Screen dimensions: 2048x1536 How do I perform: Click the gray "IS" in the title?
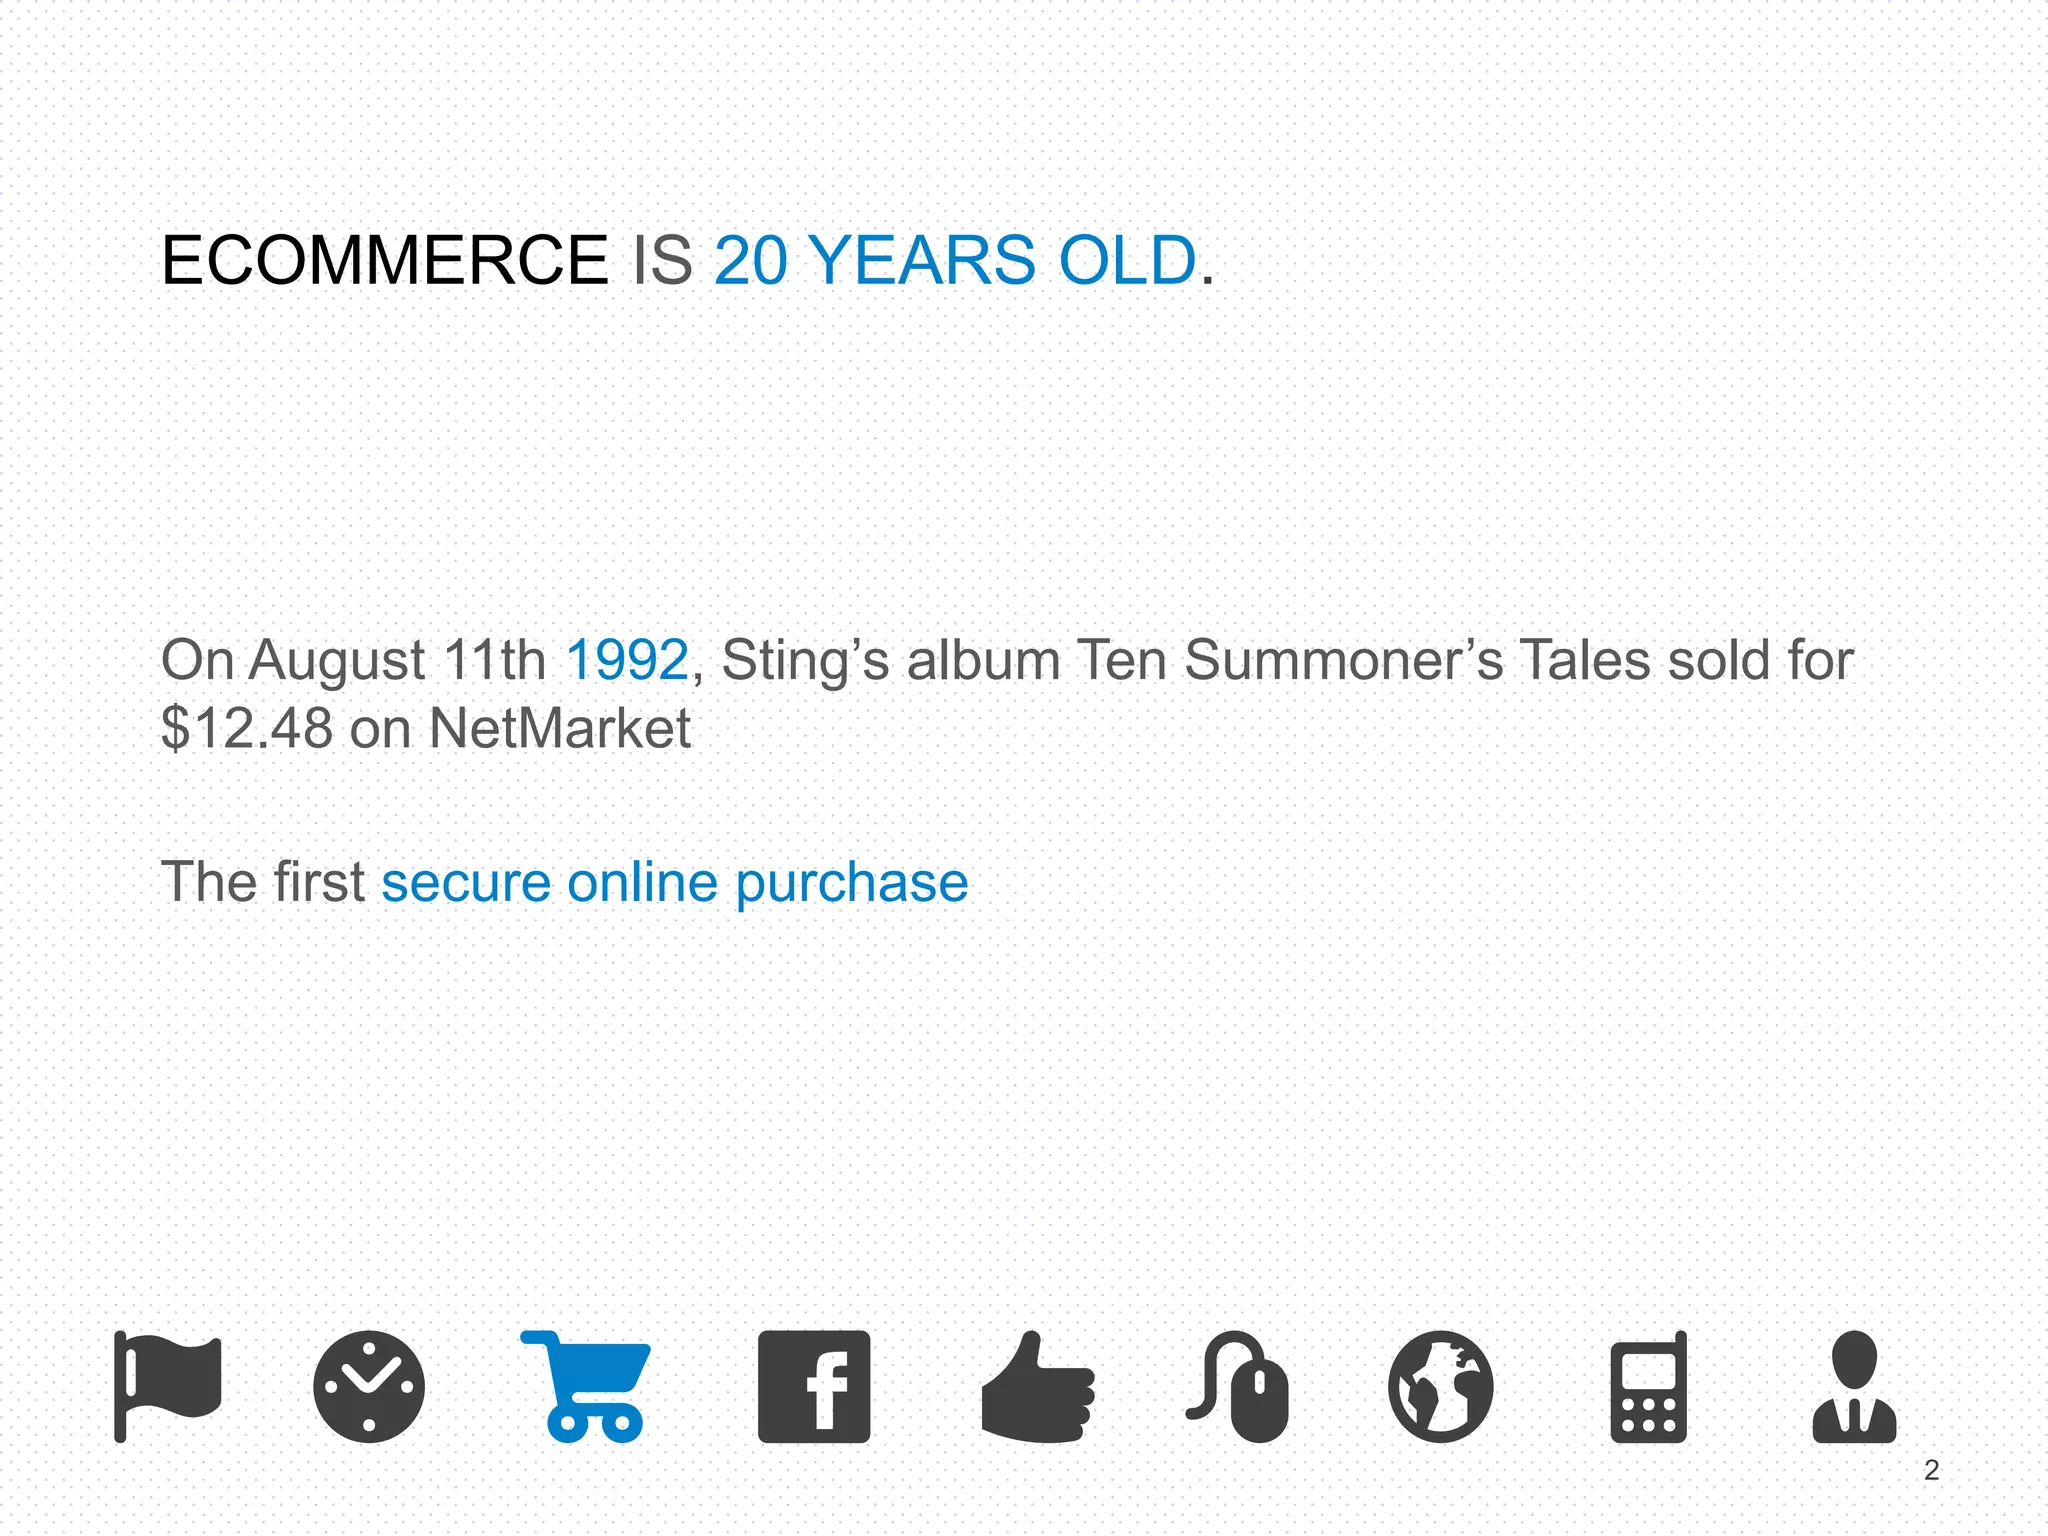[x=662, y=261]
